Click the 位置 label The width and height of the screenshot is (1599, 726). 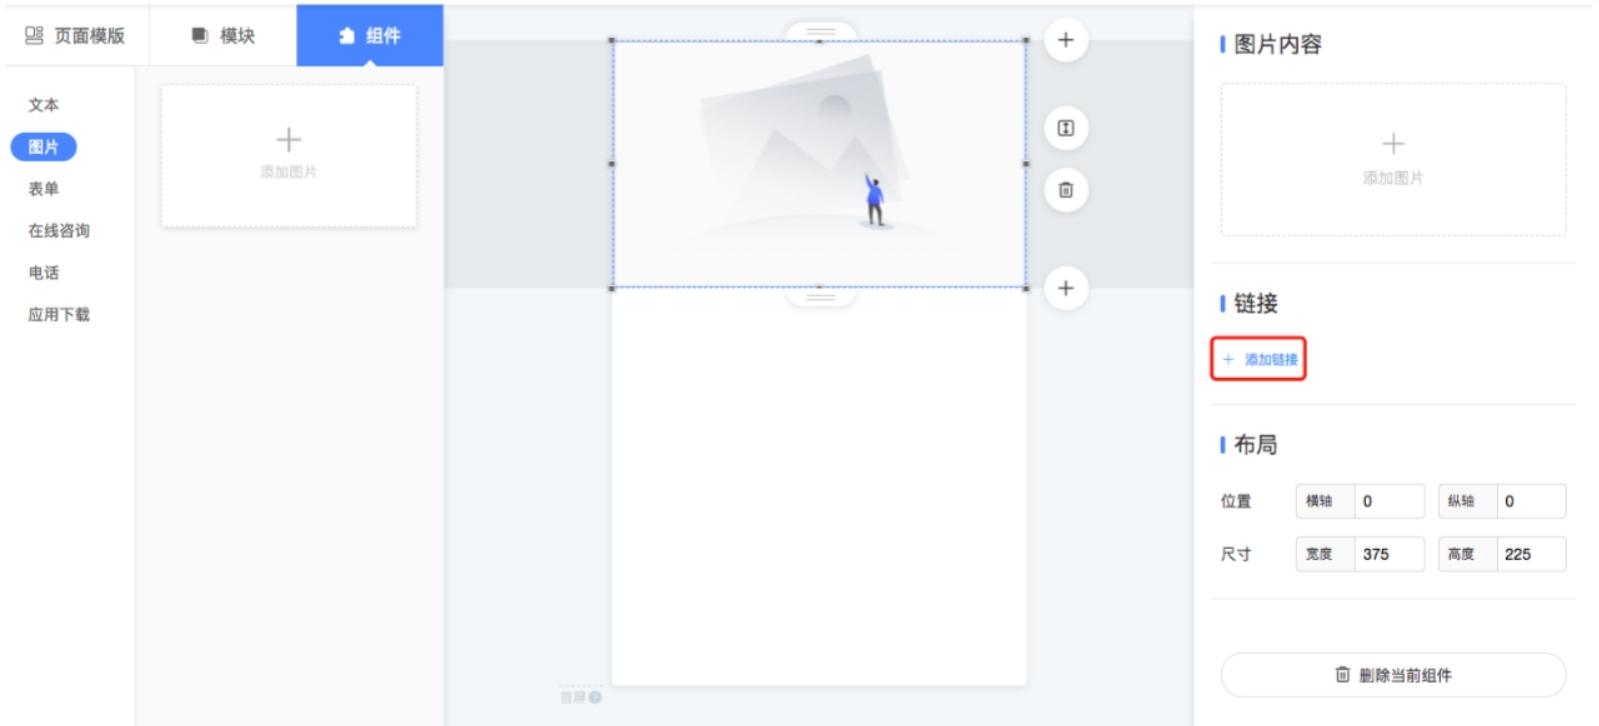click(x=1236, y=501)
